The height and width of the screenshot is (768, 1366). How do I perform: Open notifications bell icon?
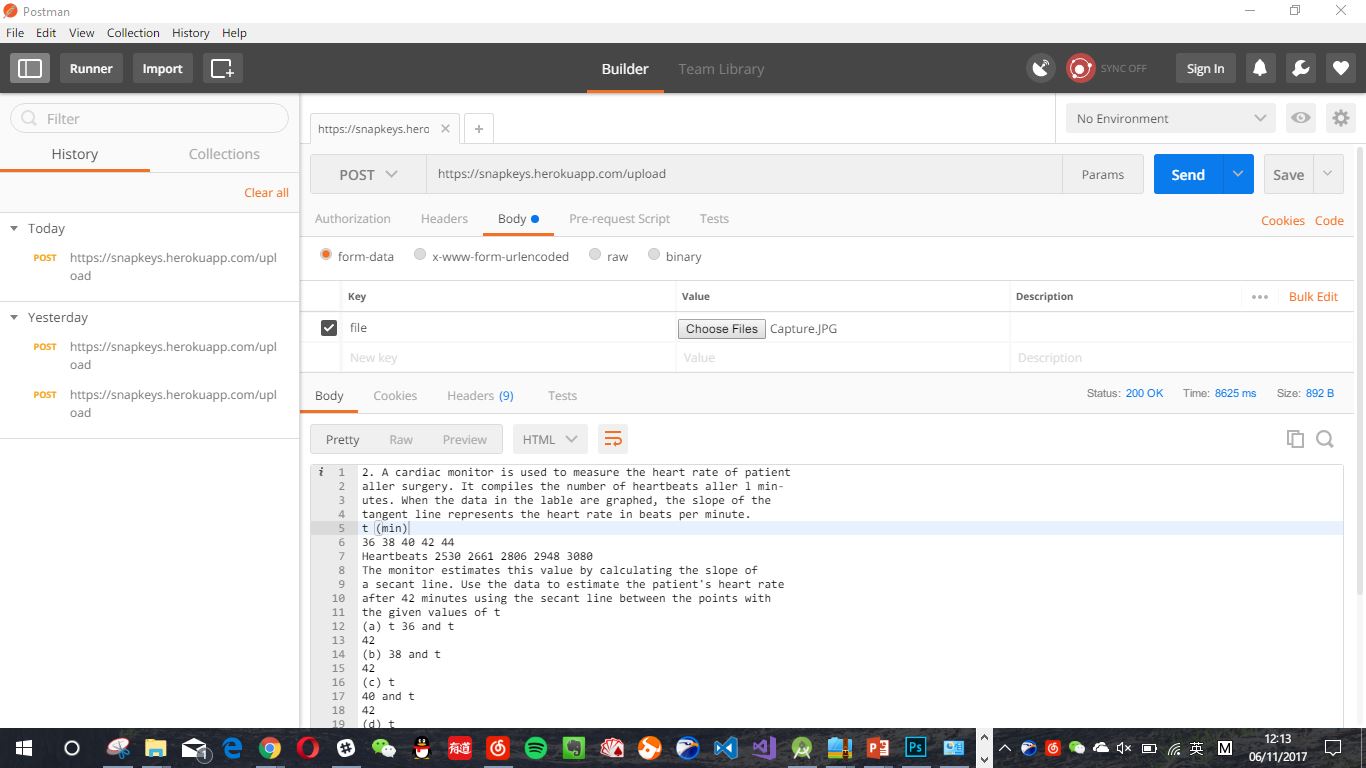pyautogui.click(x=1260, y=68)
